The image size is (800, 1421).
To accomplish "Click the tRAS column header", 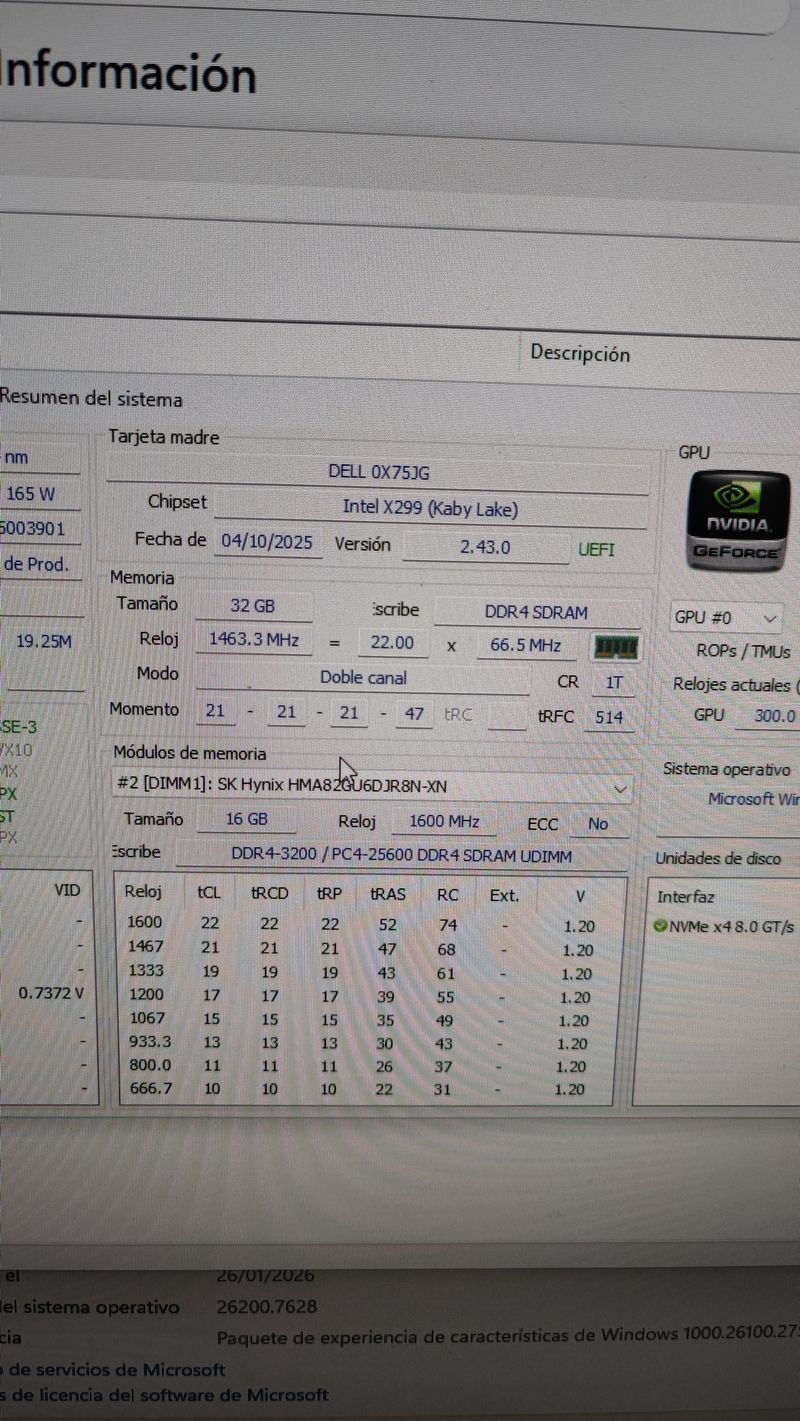I will (x=387, y=895).
